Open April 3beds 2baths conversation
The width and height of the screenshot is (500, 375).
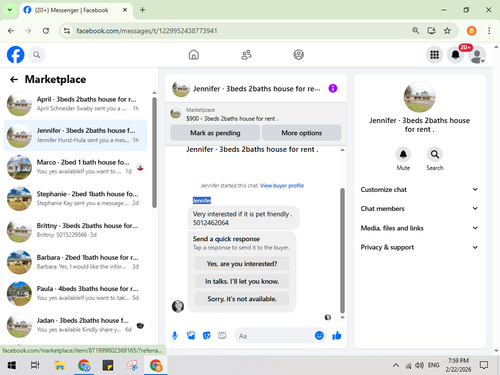tap(75, 104)
